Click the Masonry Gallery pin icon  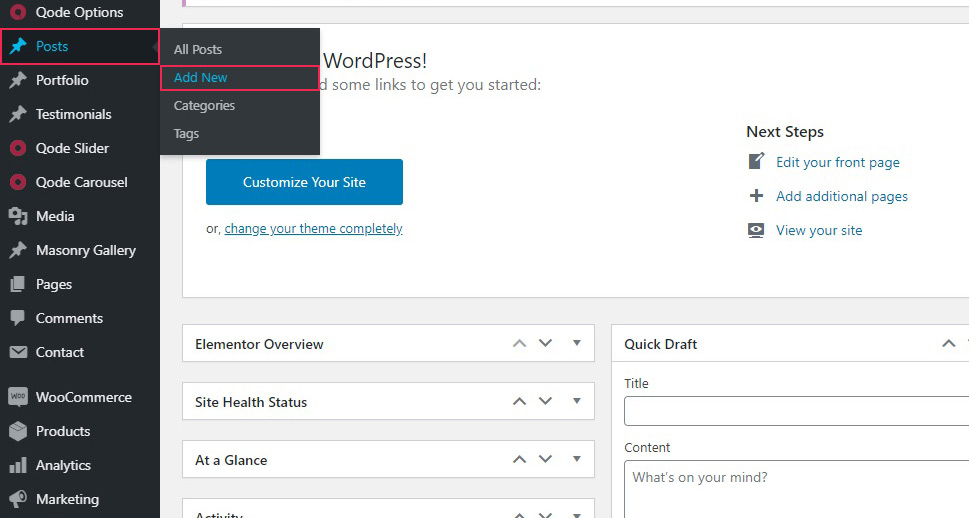click(18, 250)
